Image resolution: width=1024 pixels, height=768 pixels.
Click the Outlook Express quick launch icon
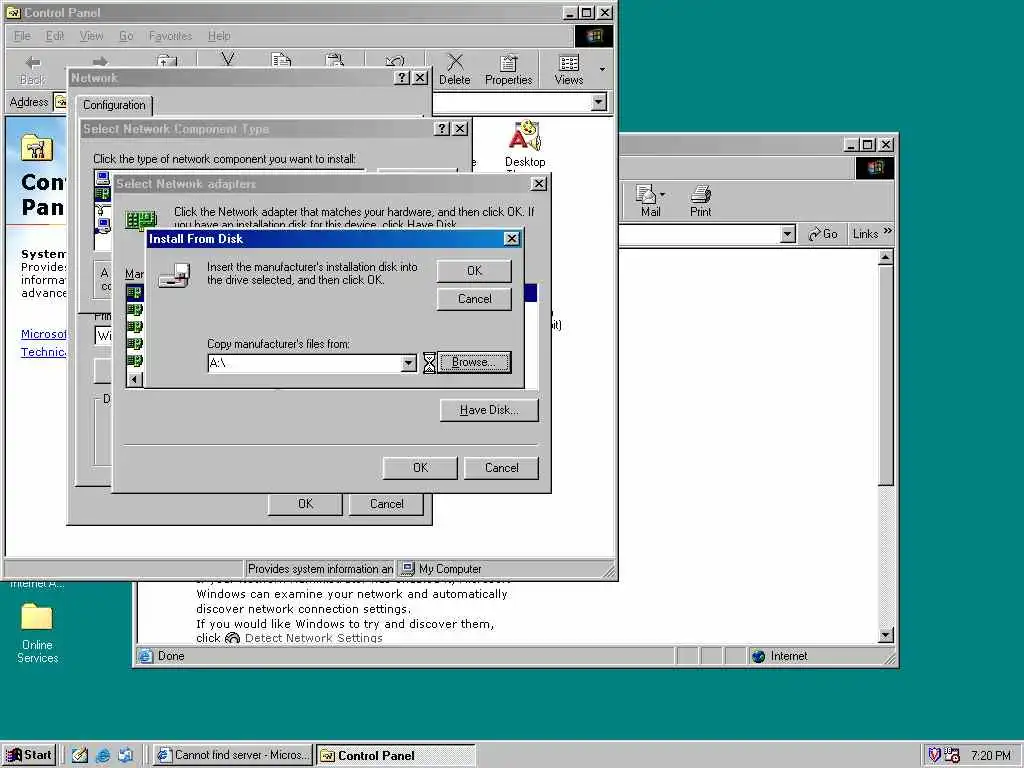(x=125, y=755)
